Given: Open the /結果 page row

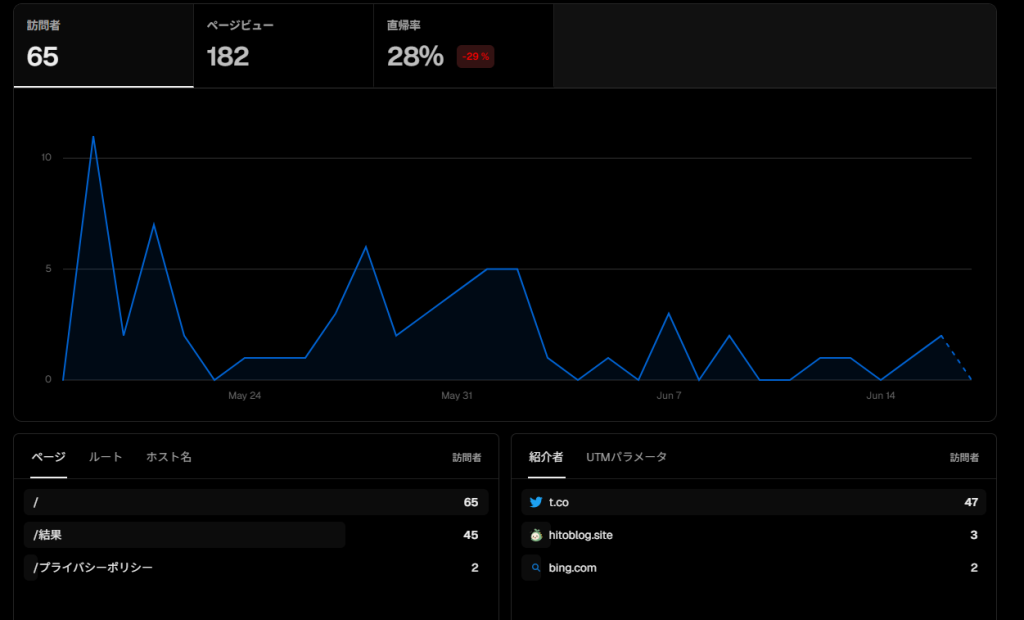Looking at the screenshot, I should click(256, 535).
